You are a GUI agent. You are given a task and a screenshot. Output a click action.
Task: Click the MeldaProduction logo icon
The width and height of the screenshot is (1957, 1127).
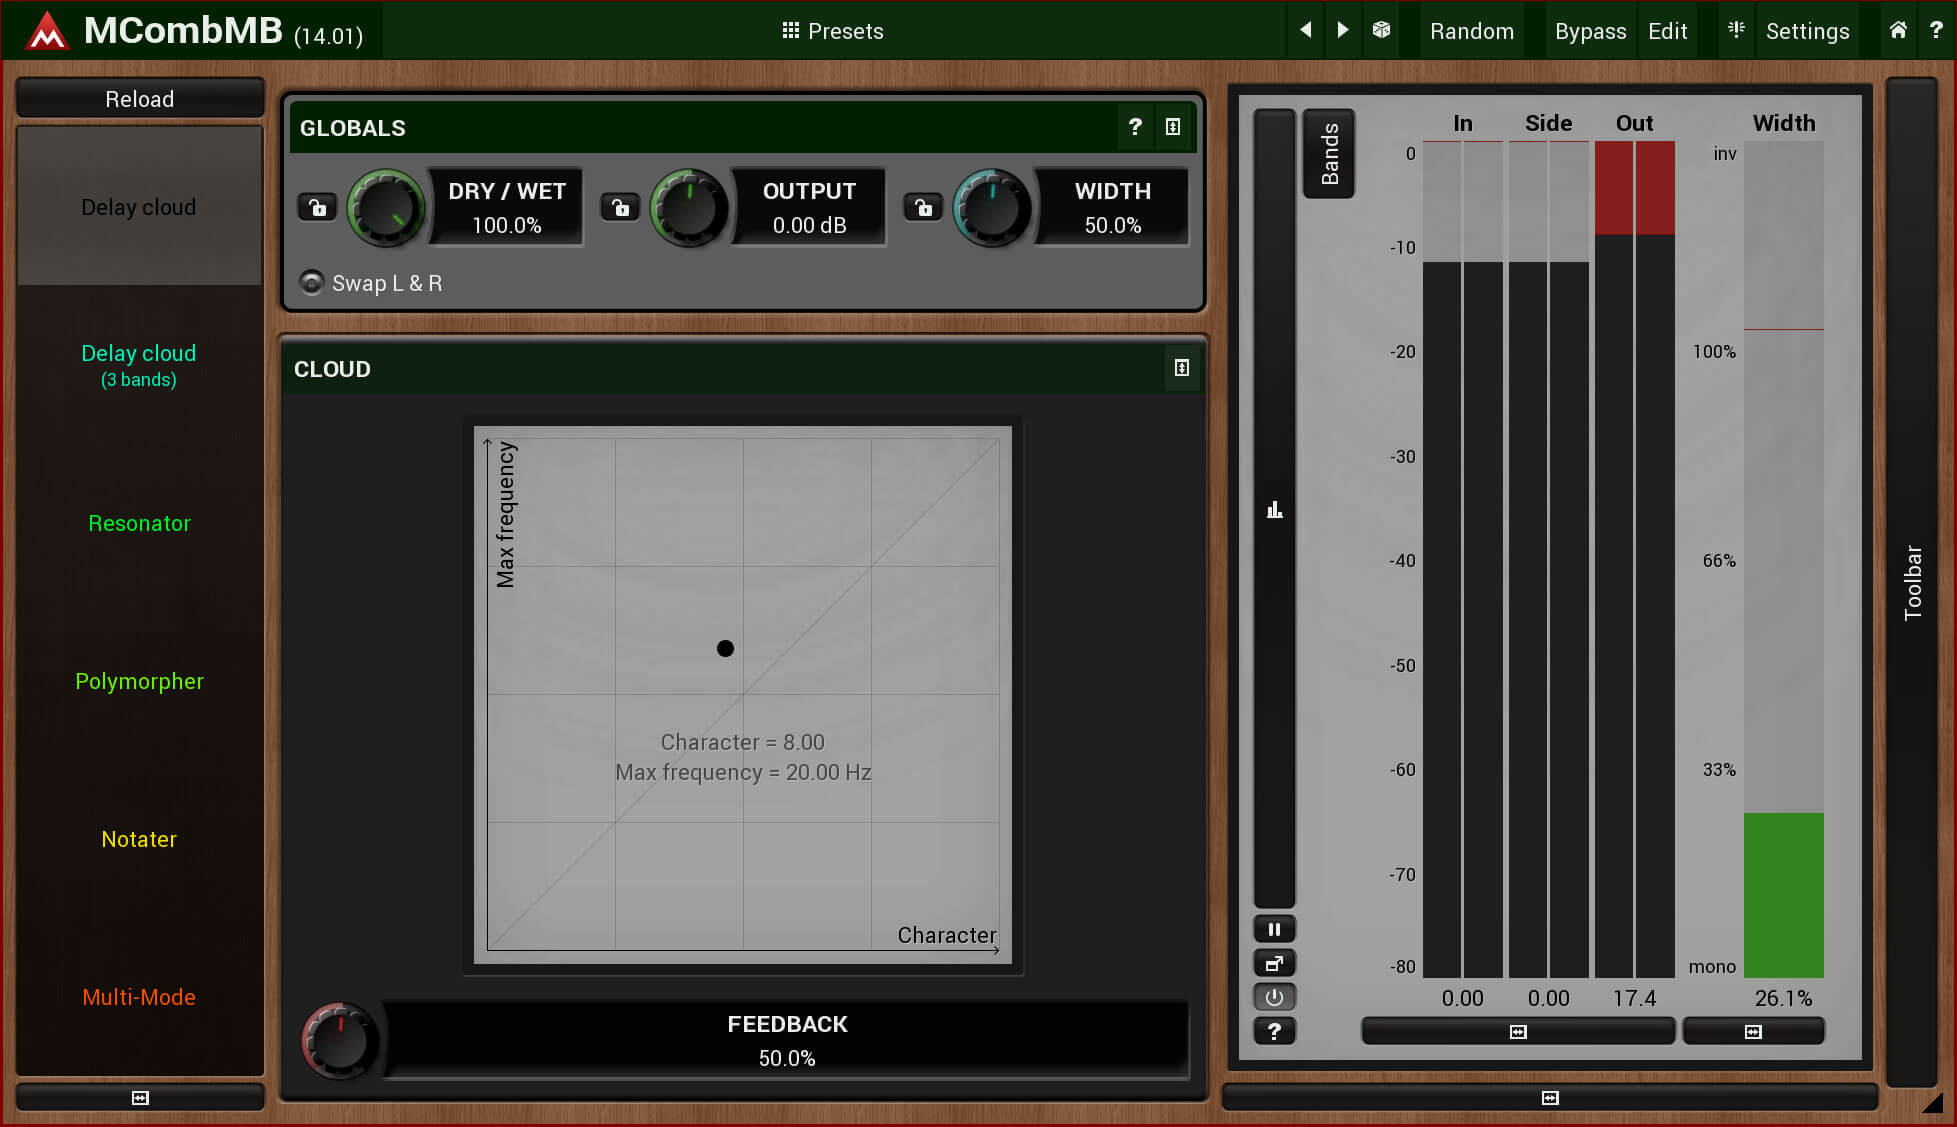pos(46,30)
